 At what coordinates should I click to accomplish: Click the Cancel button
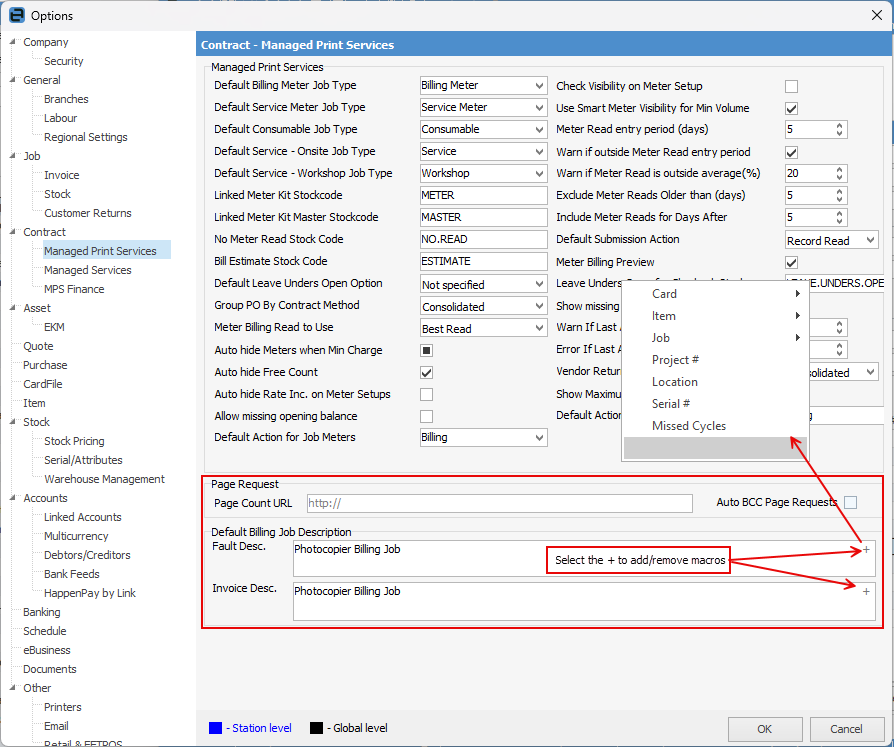pyautogui.click(x=846, y=729)
